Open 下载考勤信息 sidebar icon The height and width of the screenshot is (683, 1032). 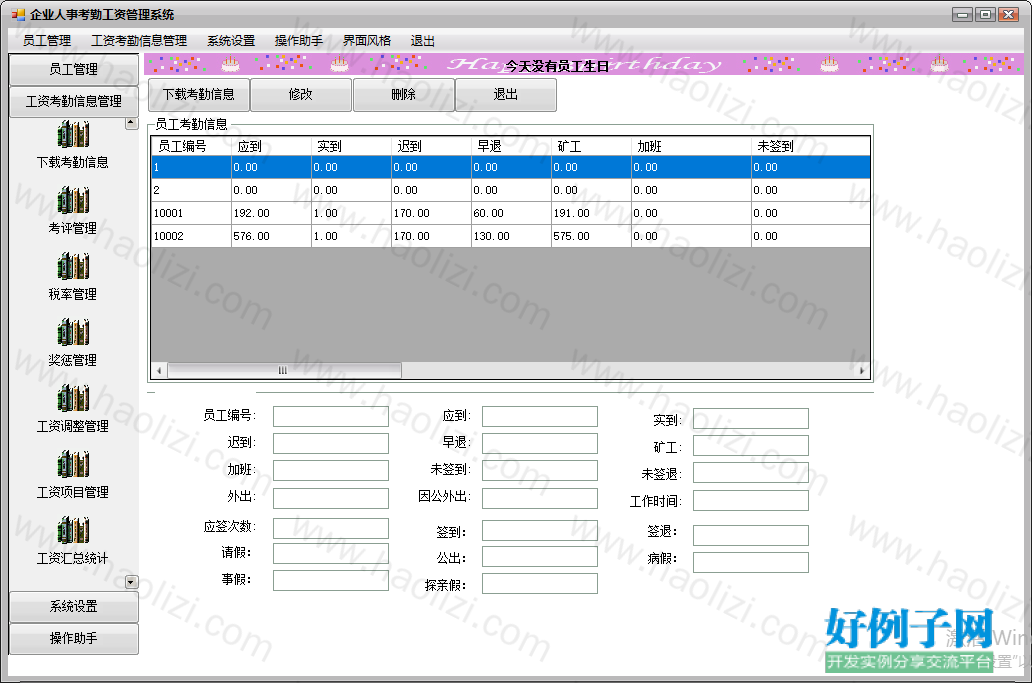(73, 135)
